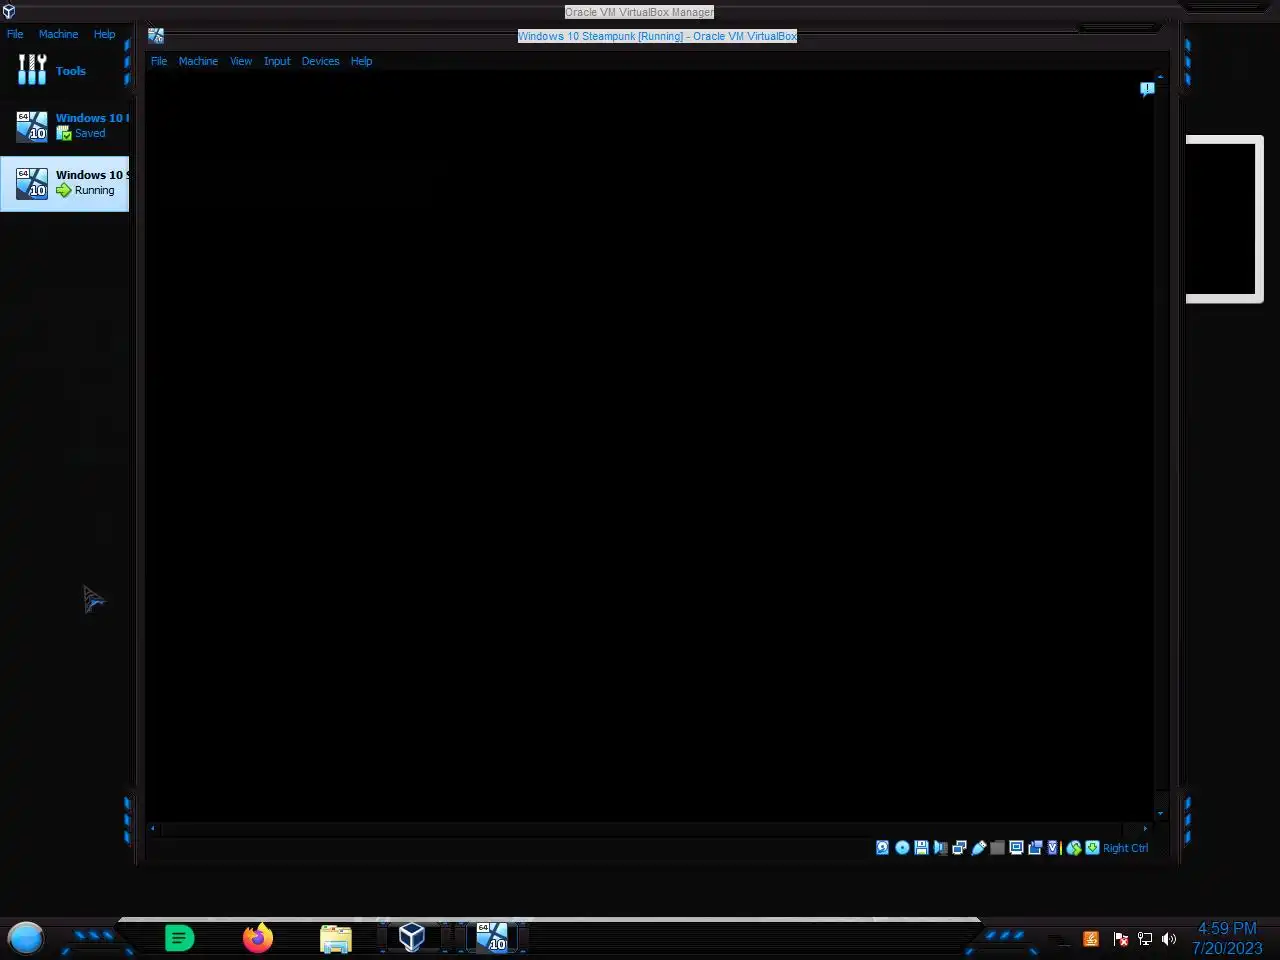This screenshot has width=1280, height=960.
Task: Open Machine menu in VirtualBox Manager window
Action: pos(58,34)
